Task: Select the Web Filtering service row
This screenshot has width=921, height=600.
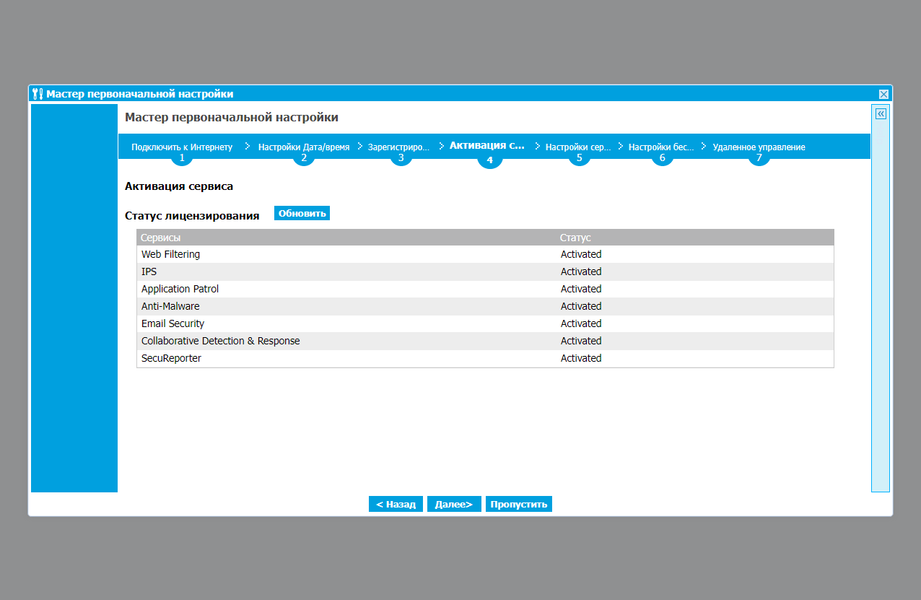Action: click(485, 254)
